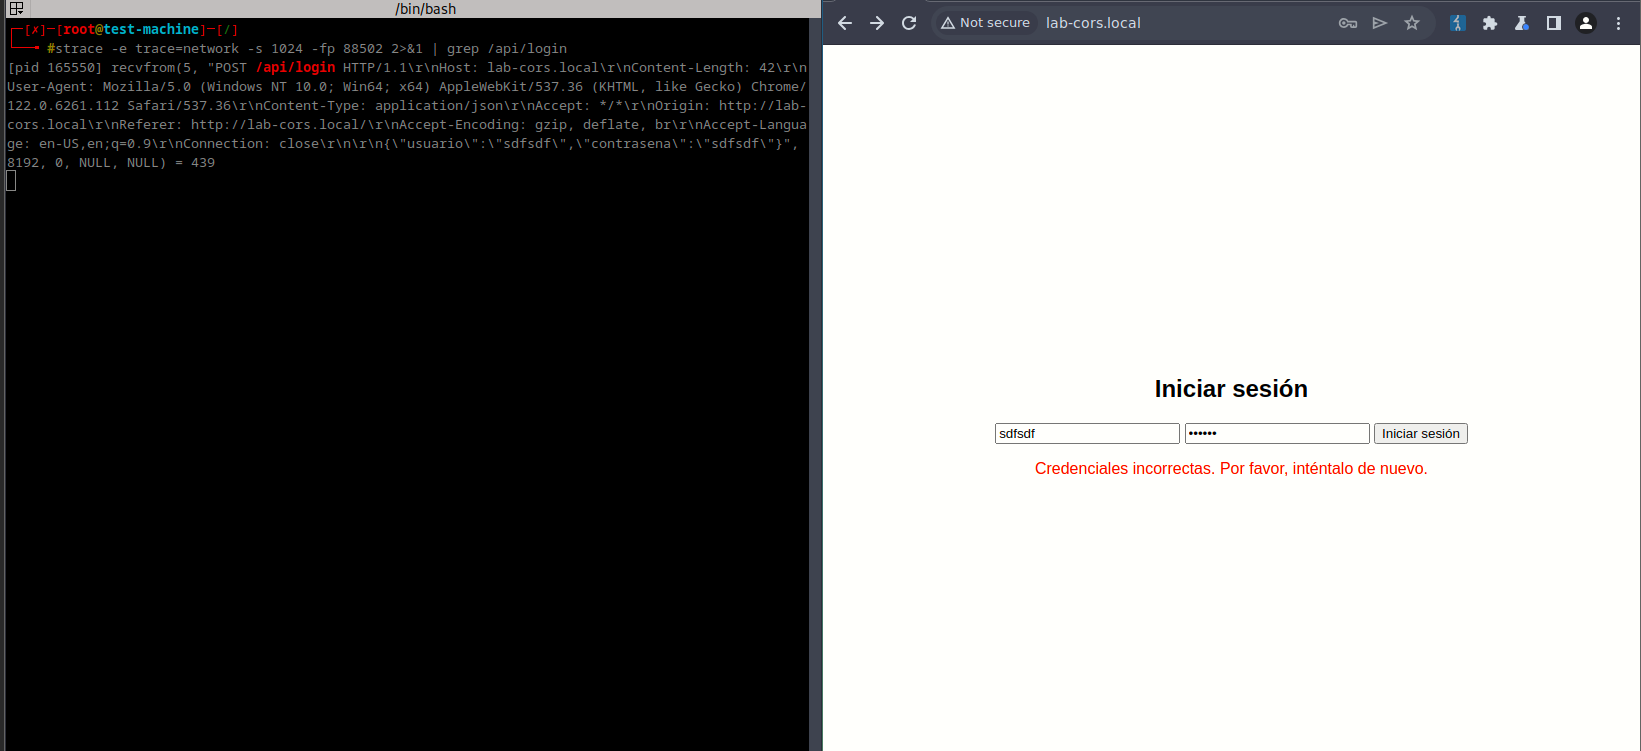The width and height of the screenshot is (1641, 751).
Task: Click the share/send page icon
Action: click(1380, 23)
